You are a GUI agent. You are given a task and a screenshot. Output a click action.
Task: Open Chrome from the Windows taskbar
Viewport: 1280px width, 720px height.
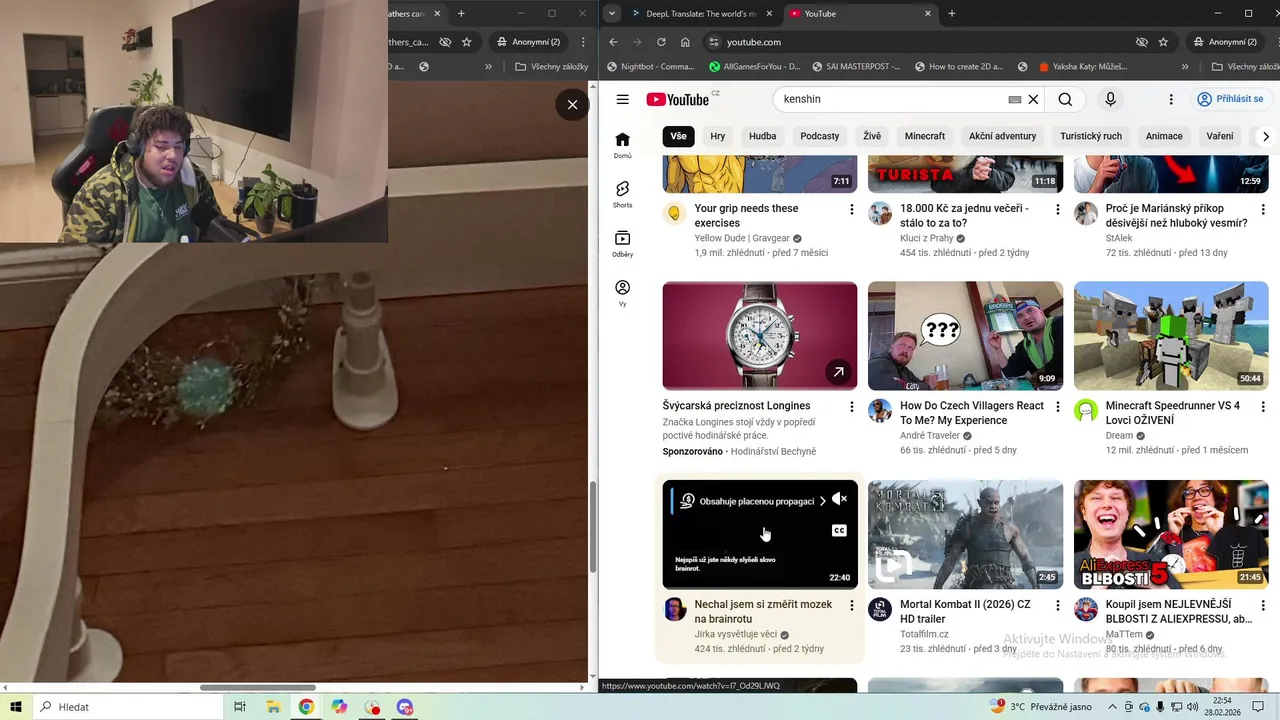click(306, 707)
